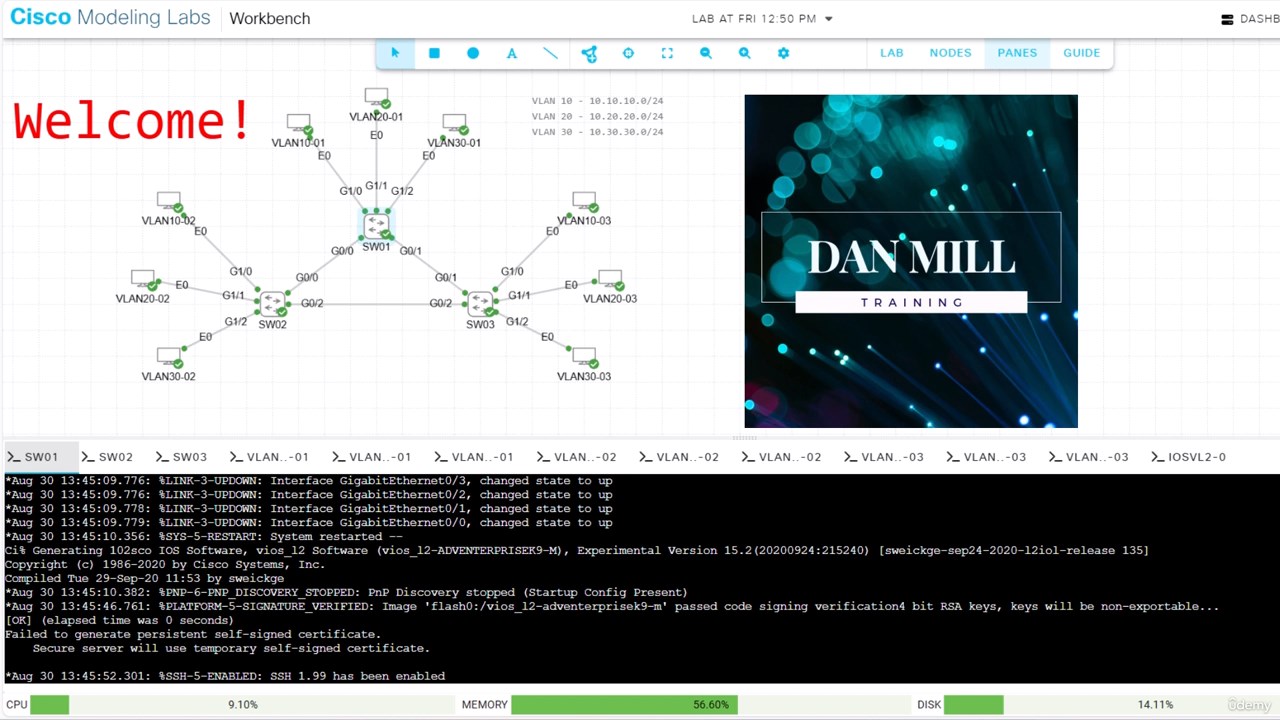Switch to the IOSVL2-0 console tab
This screenshot has height=720, width=1280.
pyautogui.click(x=1188, y=457)
